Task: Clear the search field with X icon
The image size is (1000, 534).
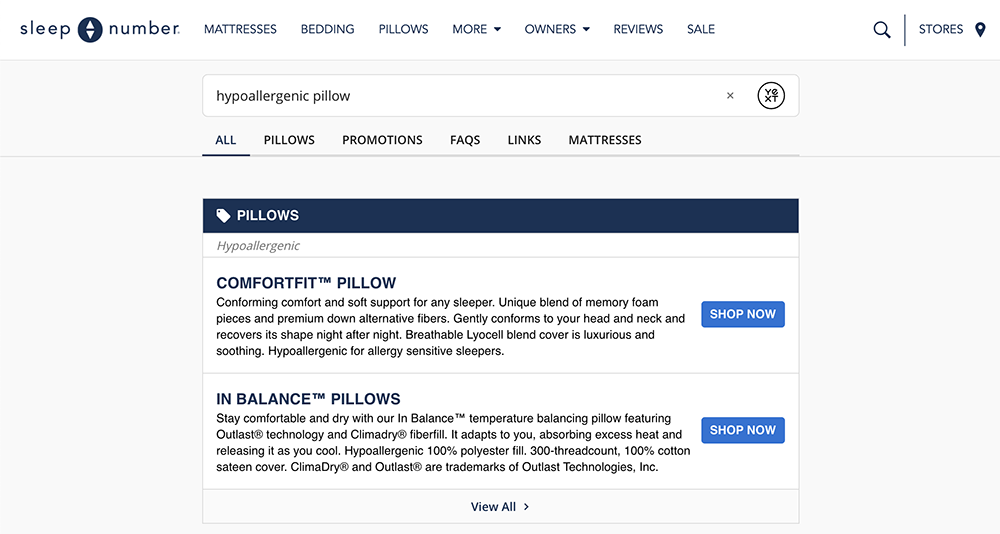Action: point(730,96)
